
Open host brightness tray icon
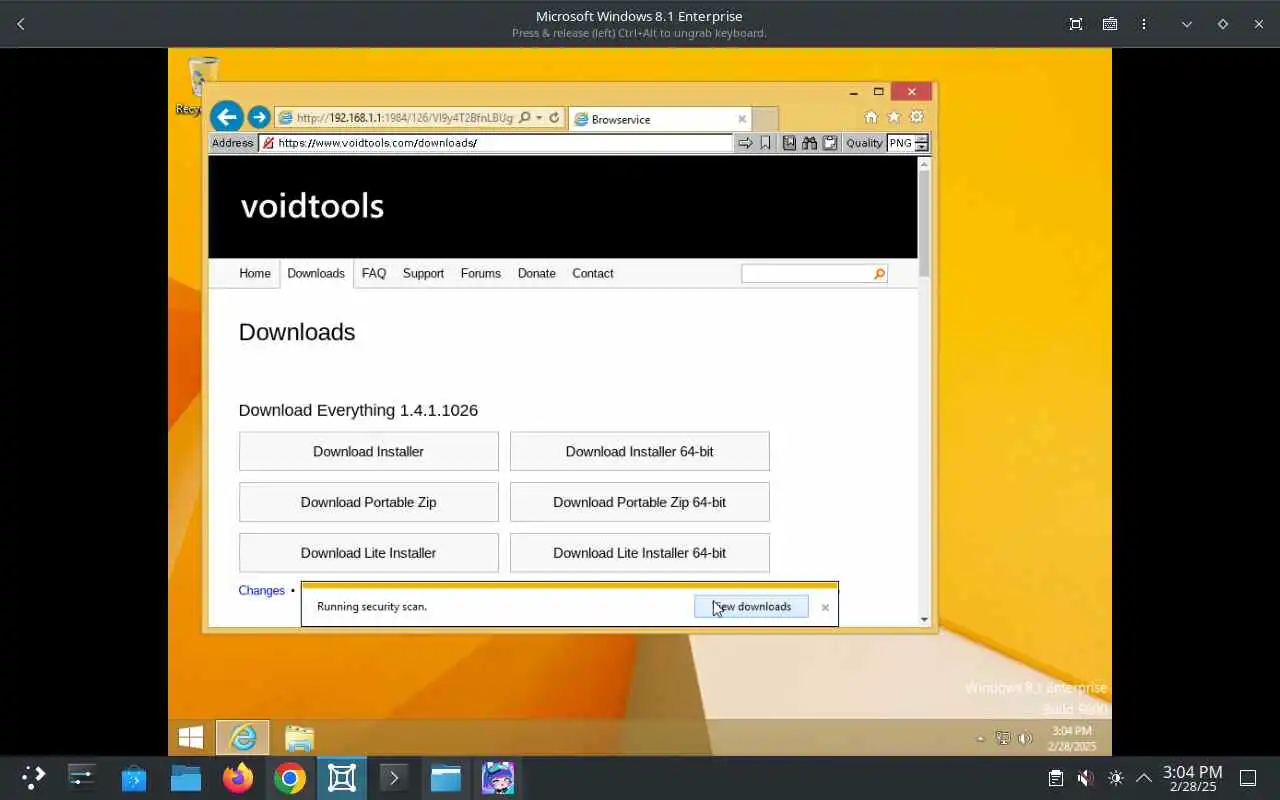click(1116, 778)
